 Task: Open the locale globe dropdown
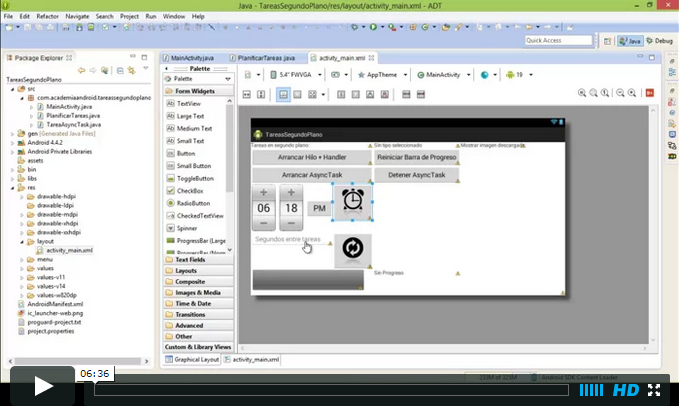(488, 75)
